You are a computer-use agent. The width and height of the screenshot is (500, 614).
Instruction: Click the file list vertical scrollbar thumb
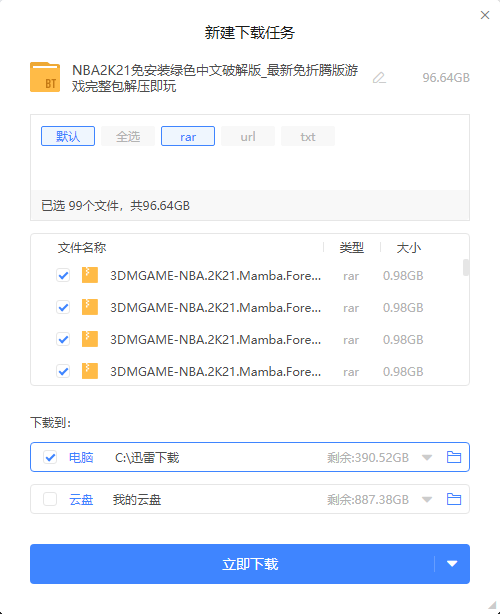click(x=466, y=267)
